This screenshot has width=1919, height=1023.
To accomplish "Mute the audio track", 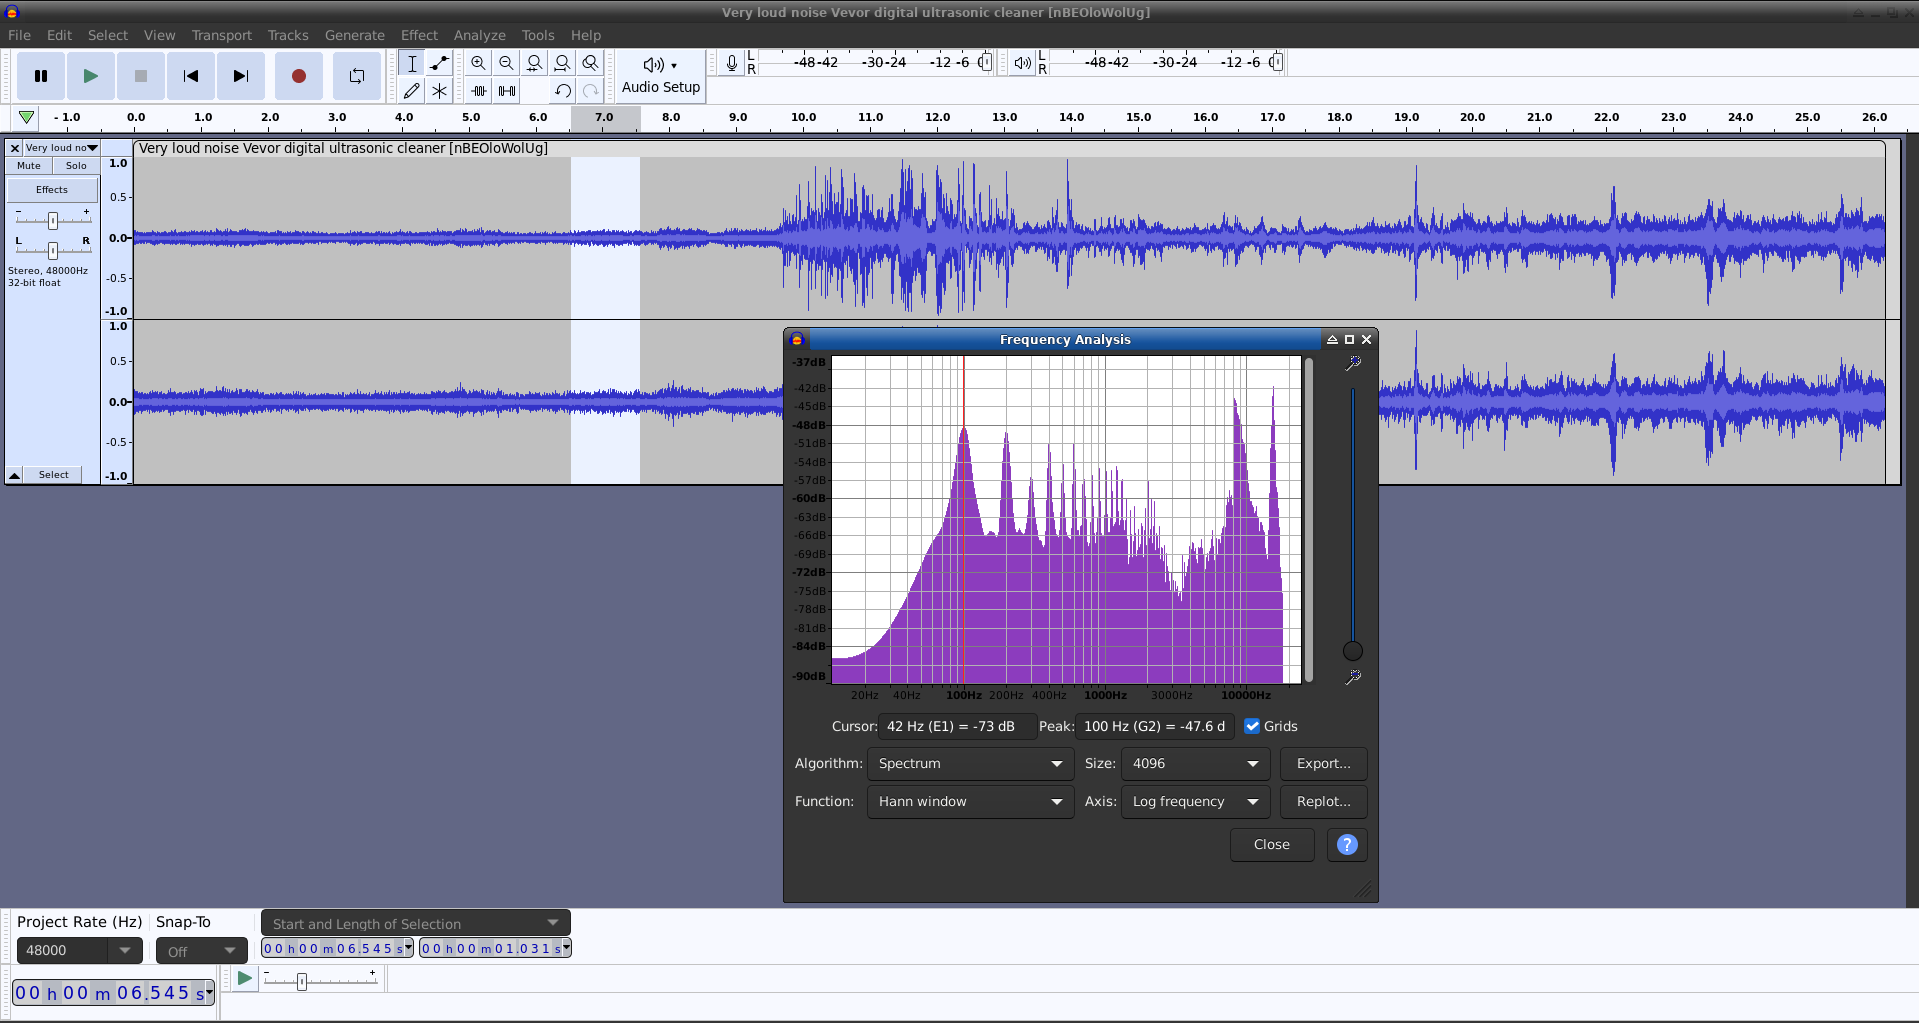I will [29, 166].
